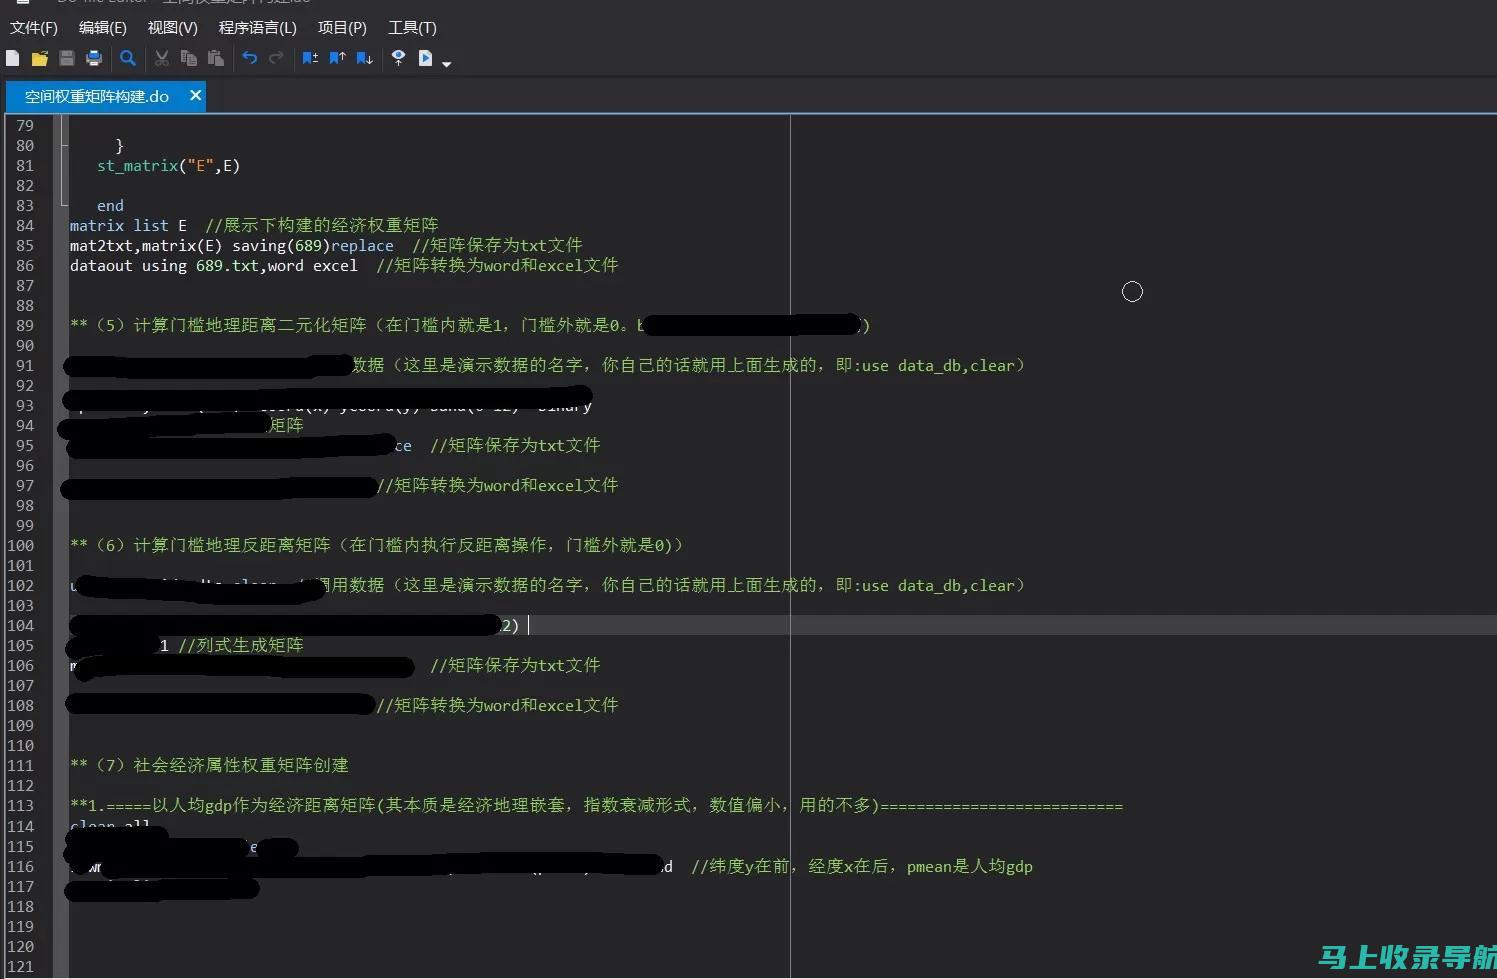Open the 工具(T) menu

pyautogui.click(x=412, y=27)
